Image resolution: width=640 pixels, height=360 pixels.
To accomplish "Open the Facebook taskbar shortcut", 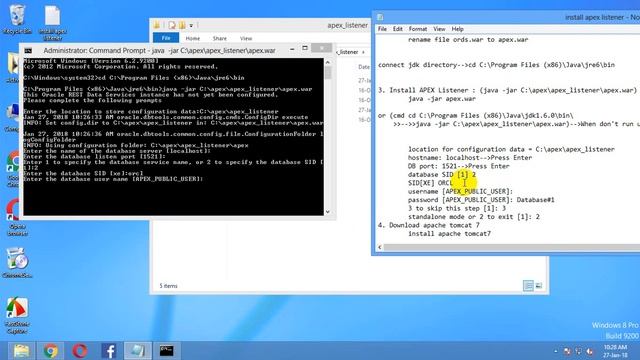I will point(109,351).
